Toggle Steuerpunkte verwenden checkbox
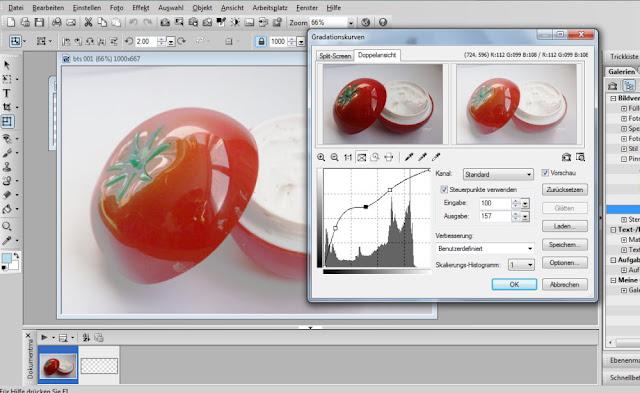640x393 pixels. 444,189
